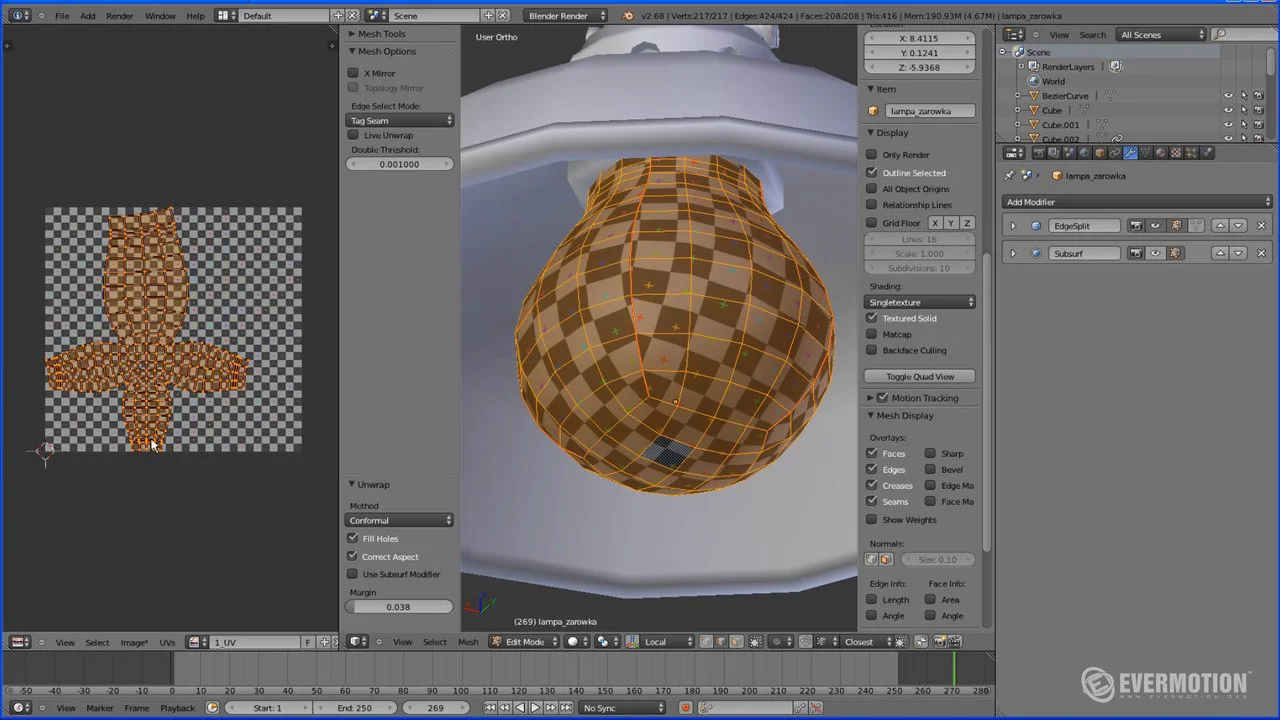
Task: Enable the Only Render checkbox
Action: pos(872,155)
